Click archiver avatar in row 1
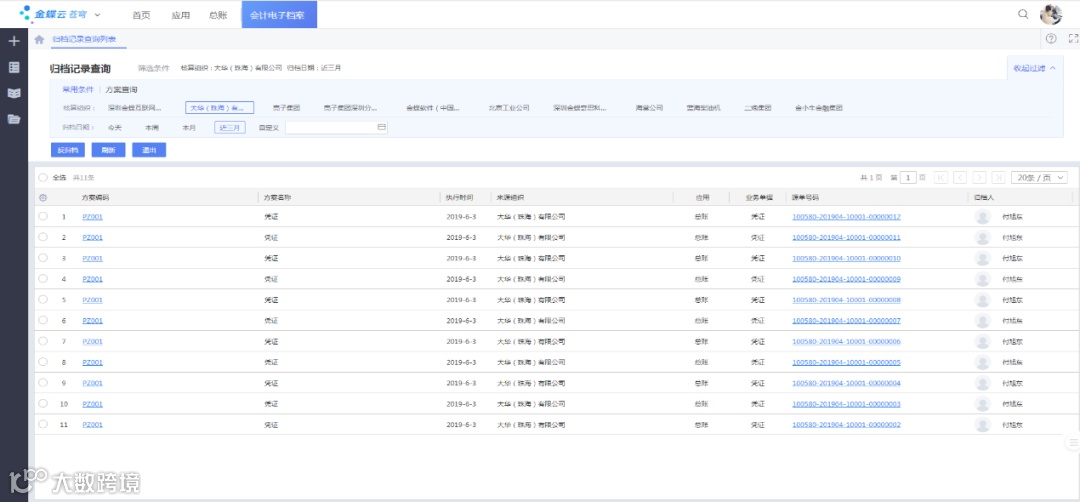1080x502 pixels. pos(983,217)
